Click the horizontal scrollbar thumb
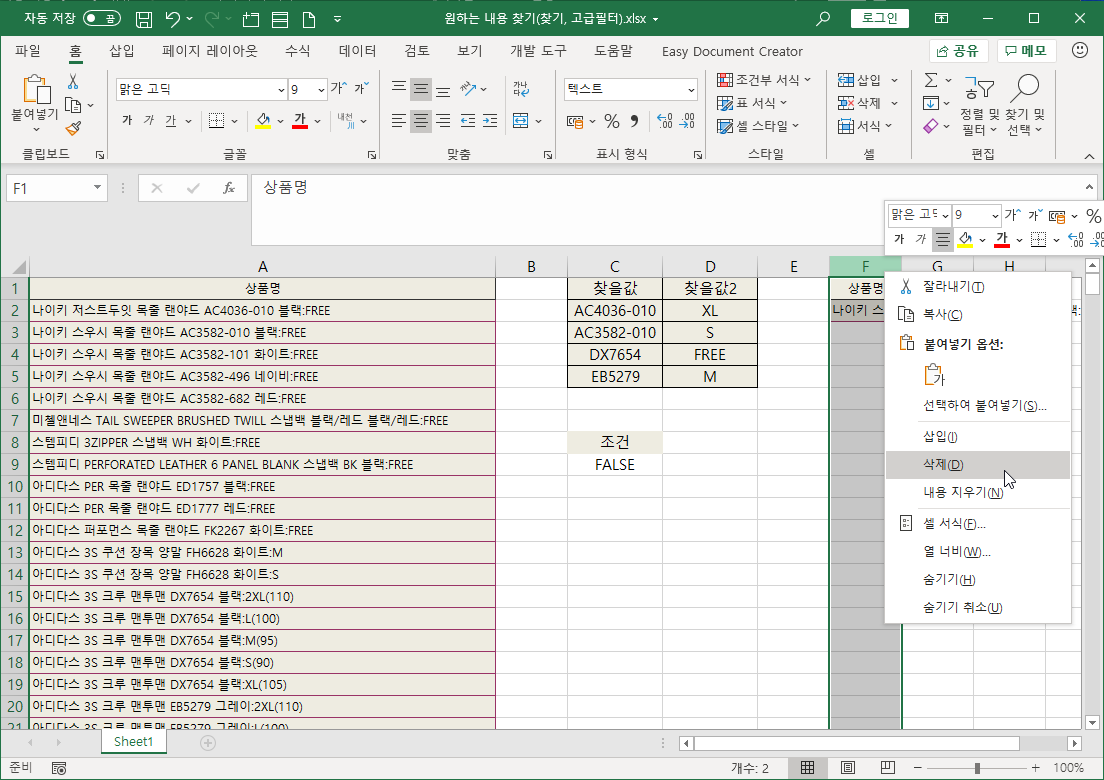Image resolution: width=1104 pixels, height=780 pixels. point(856,743)
